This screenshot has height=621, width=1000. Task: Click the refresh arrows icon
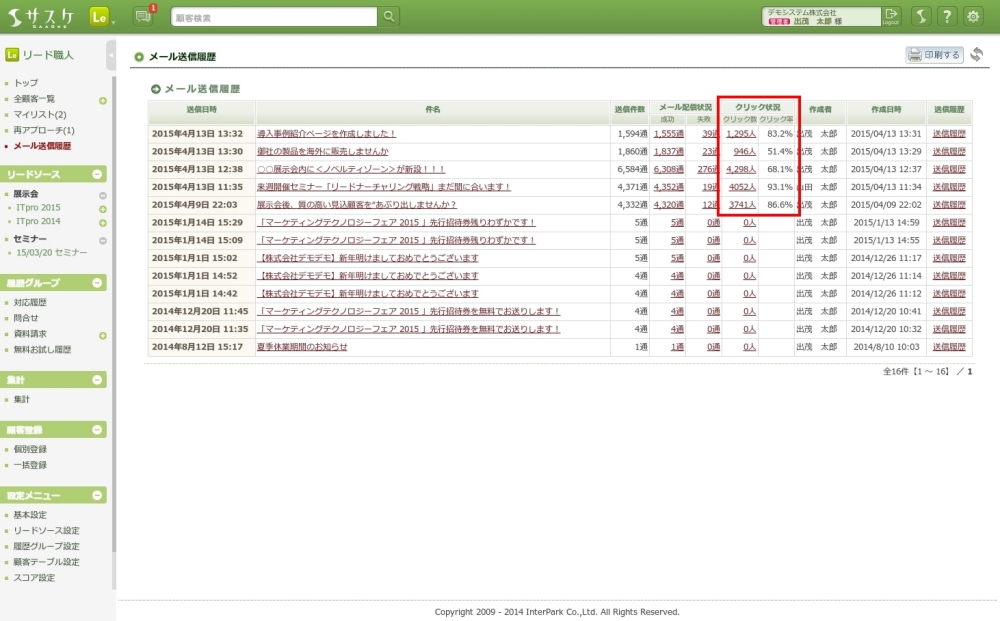(x=977, y=54)
